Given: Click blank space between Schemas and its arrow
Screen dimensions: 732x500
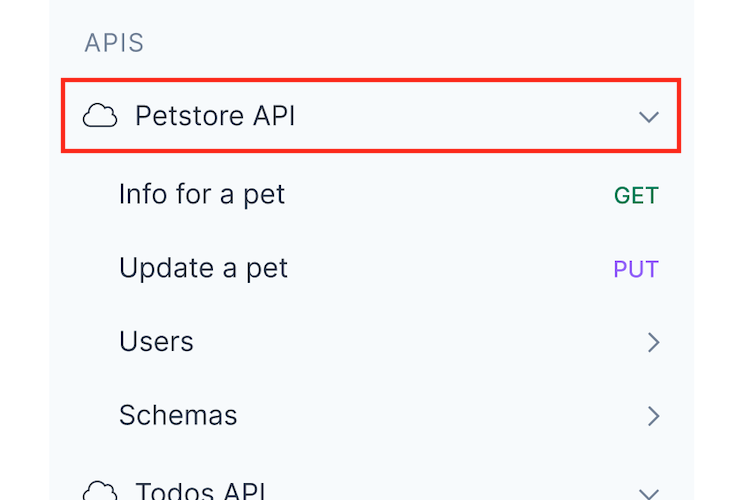Looking at the screenshot, I should [x=440, y=416].
